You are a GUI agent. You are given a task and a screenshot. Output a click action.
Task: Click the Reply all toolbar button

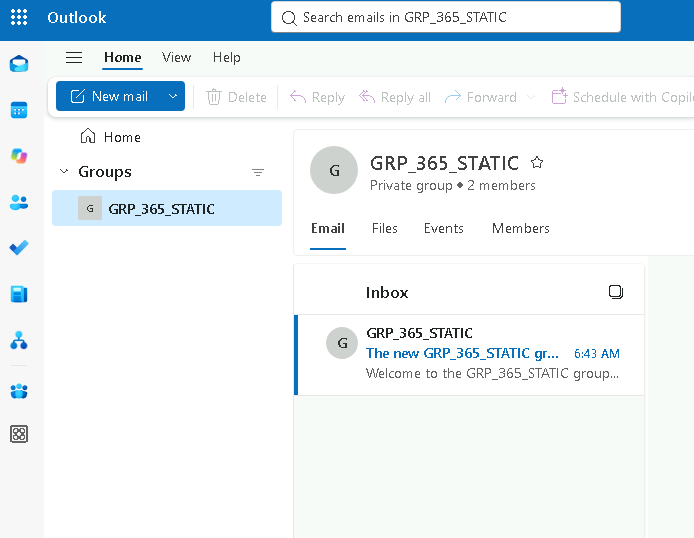[x=394, y=97]
